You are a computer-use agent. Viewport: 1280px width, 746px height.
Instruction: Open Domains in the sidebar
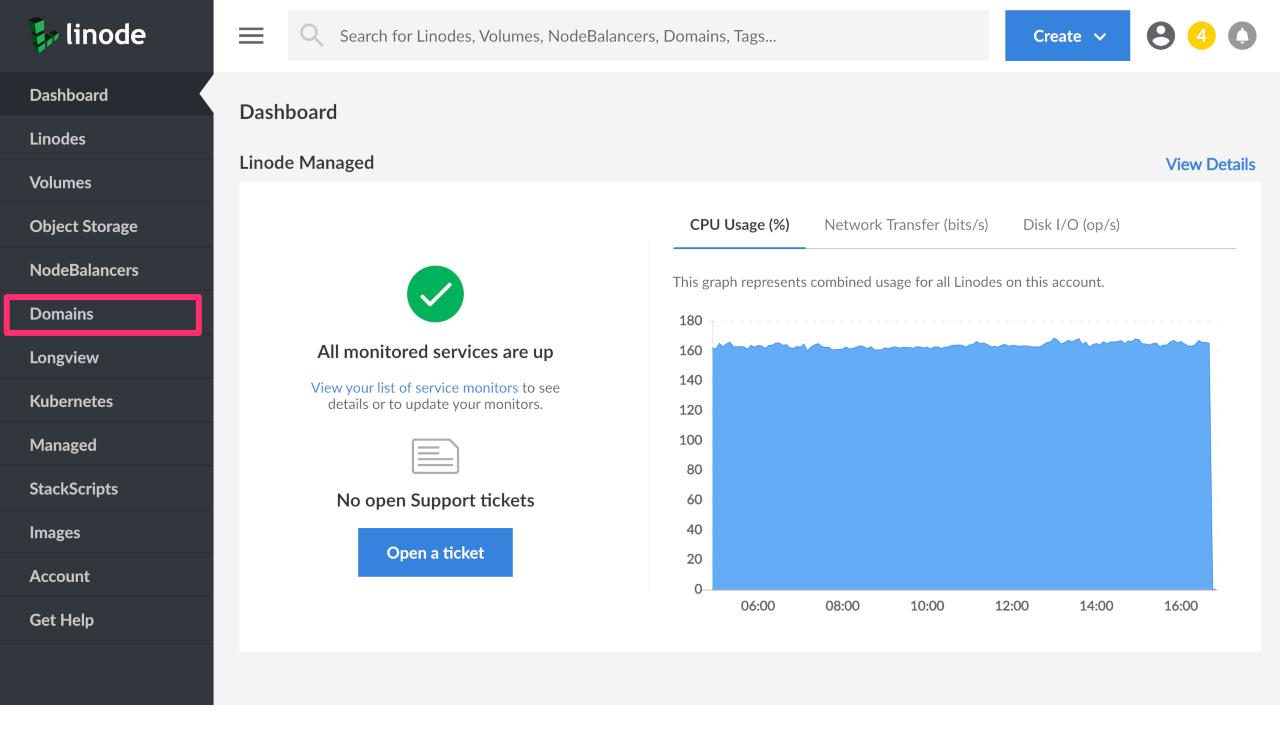click(x=62, y=314)
